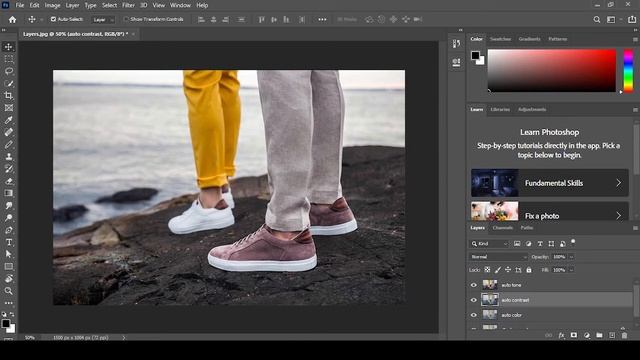Viewport: 640px width, 360px height.
Task: Select the Path Selection arrow tool
Action: [8, 254]
